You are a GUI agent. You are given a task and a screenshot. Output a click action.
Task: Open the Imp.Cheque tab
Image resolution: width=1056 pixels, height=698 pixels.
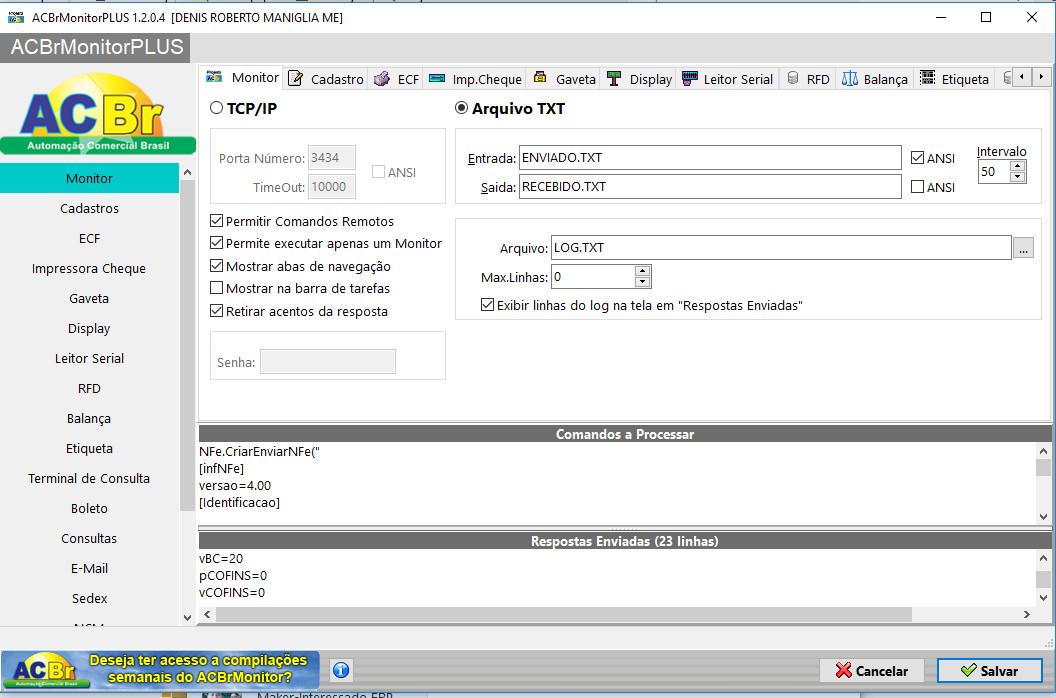point(475,79)
